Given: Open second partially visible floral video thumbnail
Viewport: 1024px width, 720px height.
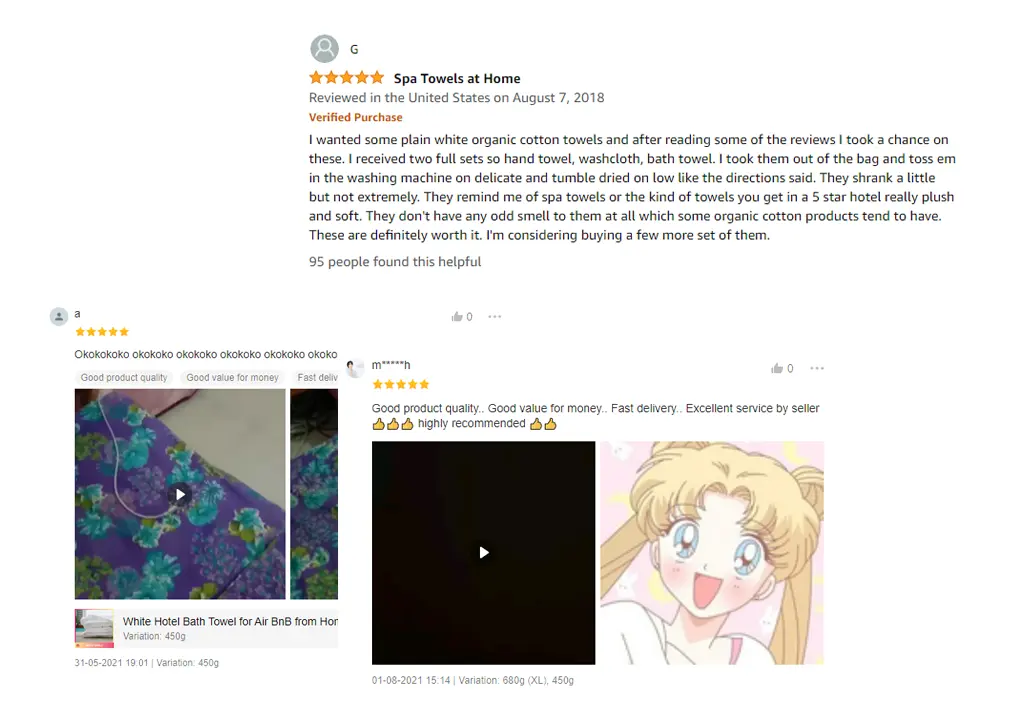Looking at the screenshot, I should coord(314,494).
